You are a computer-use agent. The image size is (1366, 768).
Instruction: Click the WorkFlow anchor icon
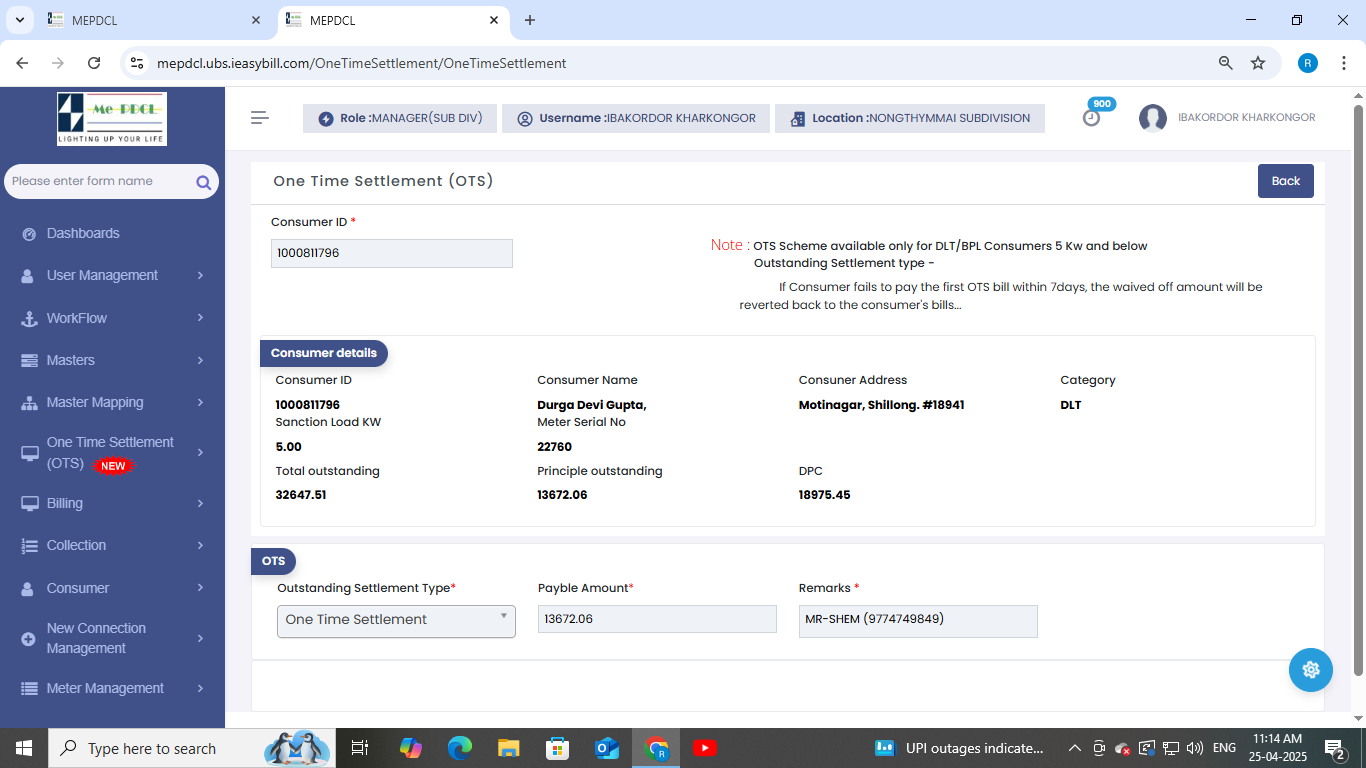[28, 318]
